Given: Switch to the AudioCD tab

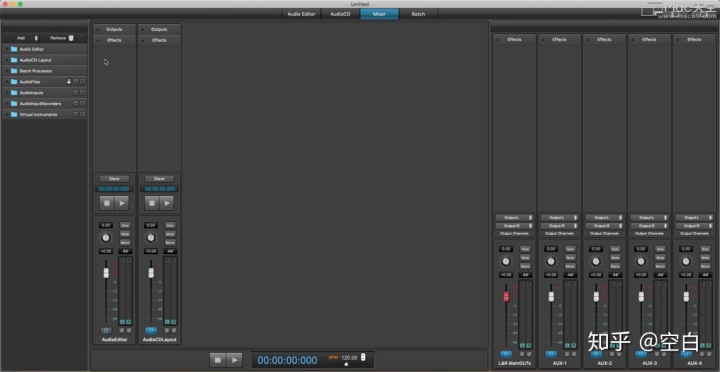Looking at the screenshot, I should click(340, 14).
